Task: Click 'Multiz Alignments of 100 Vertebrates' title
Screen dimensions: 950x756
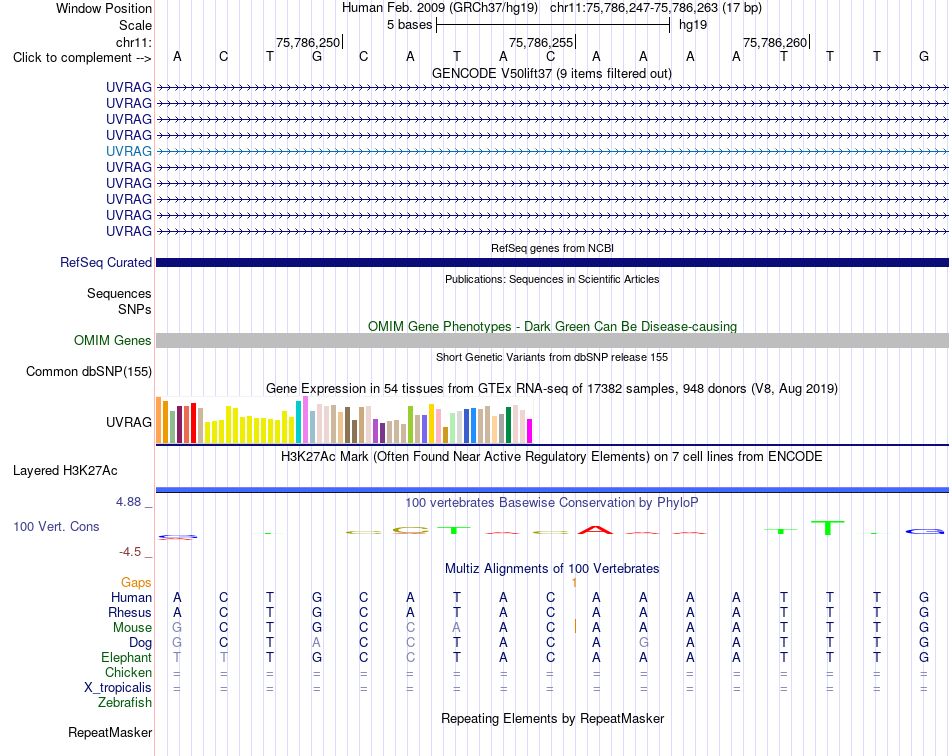Action: (x=552, y=569)
